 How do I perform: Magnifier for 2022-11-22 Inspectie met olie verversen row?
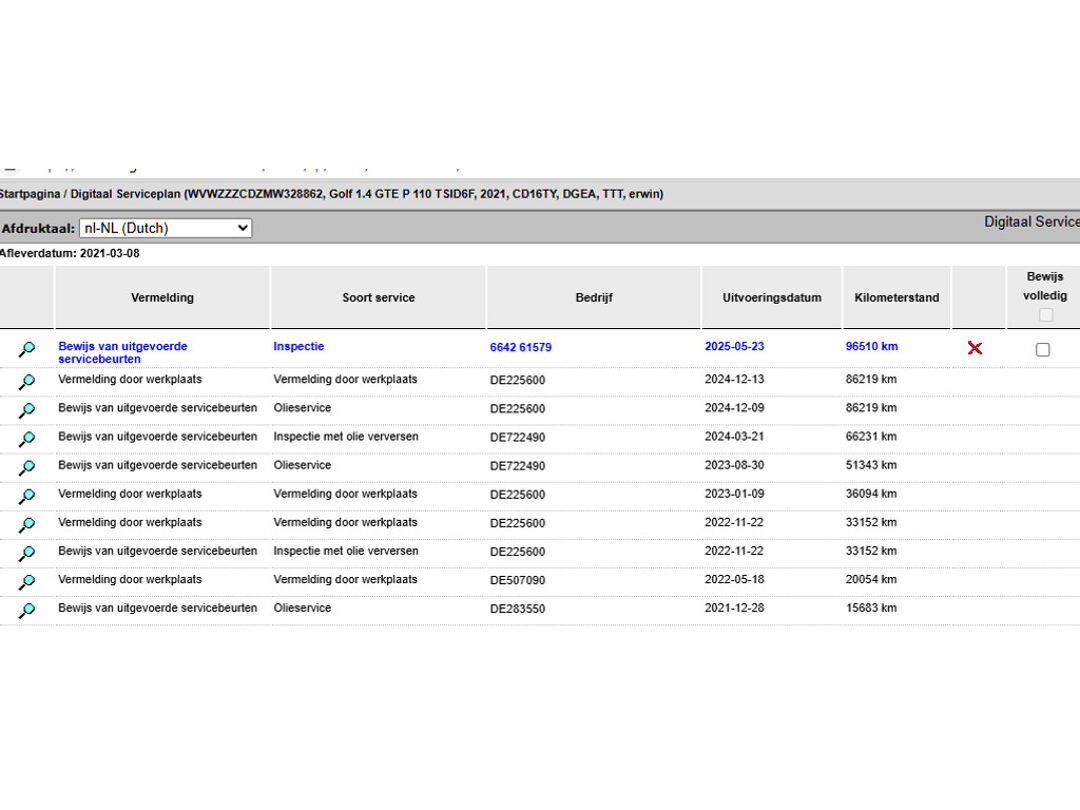(26, 552)
